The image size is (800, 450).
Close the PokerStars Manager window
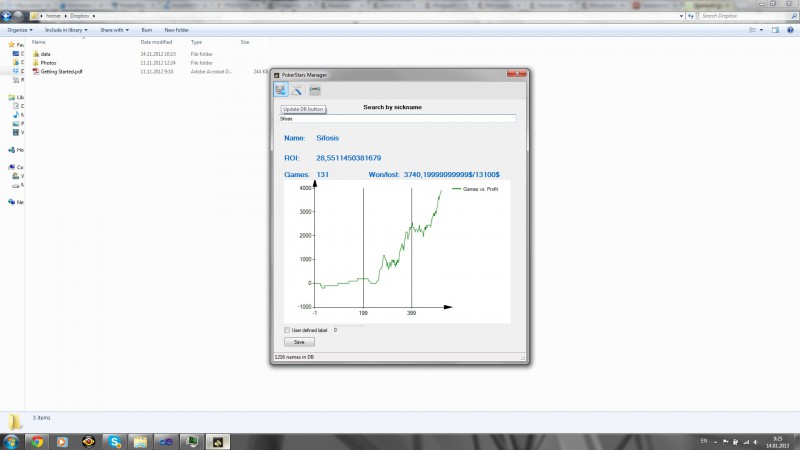517,74
